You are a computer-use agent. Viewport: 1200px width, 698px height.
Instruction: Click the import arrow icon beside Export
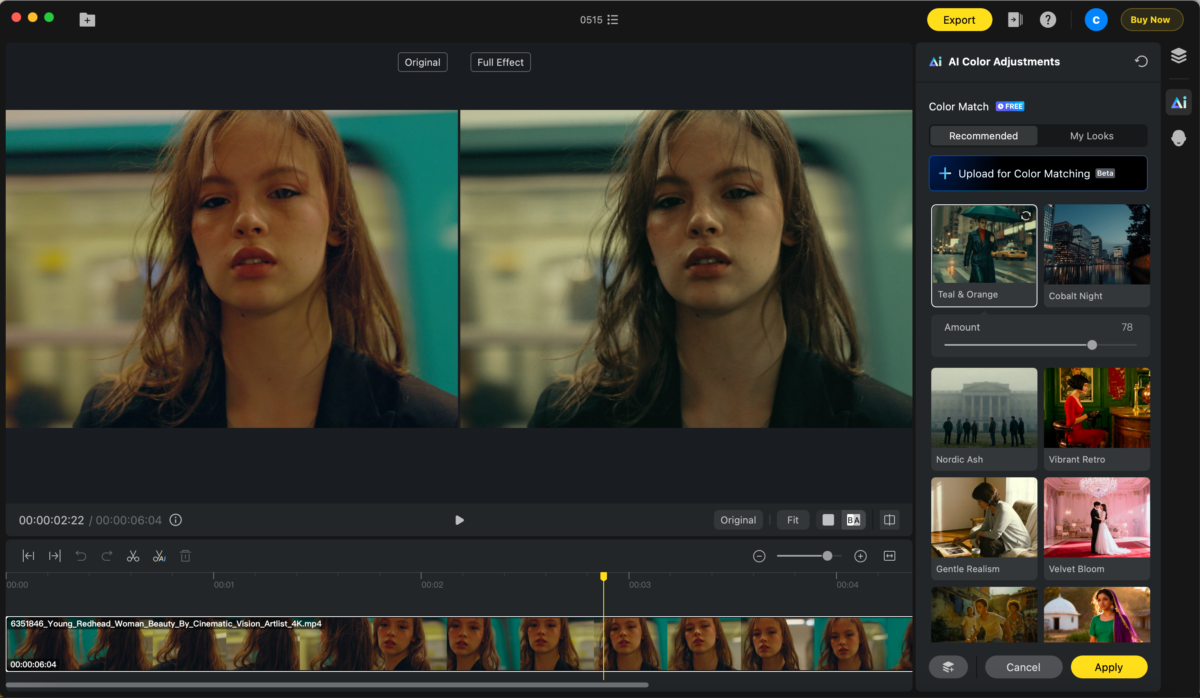pyautogui.click(x=1015, y=19)
